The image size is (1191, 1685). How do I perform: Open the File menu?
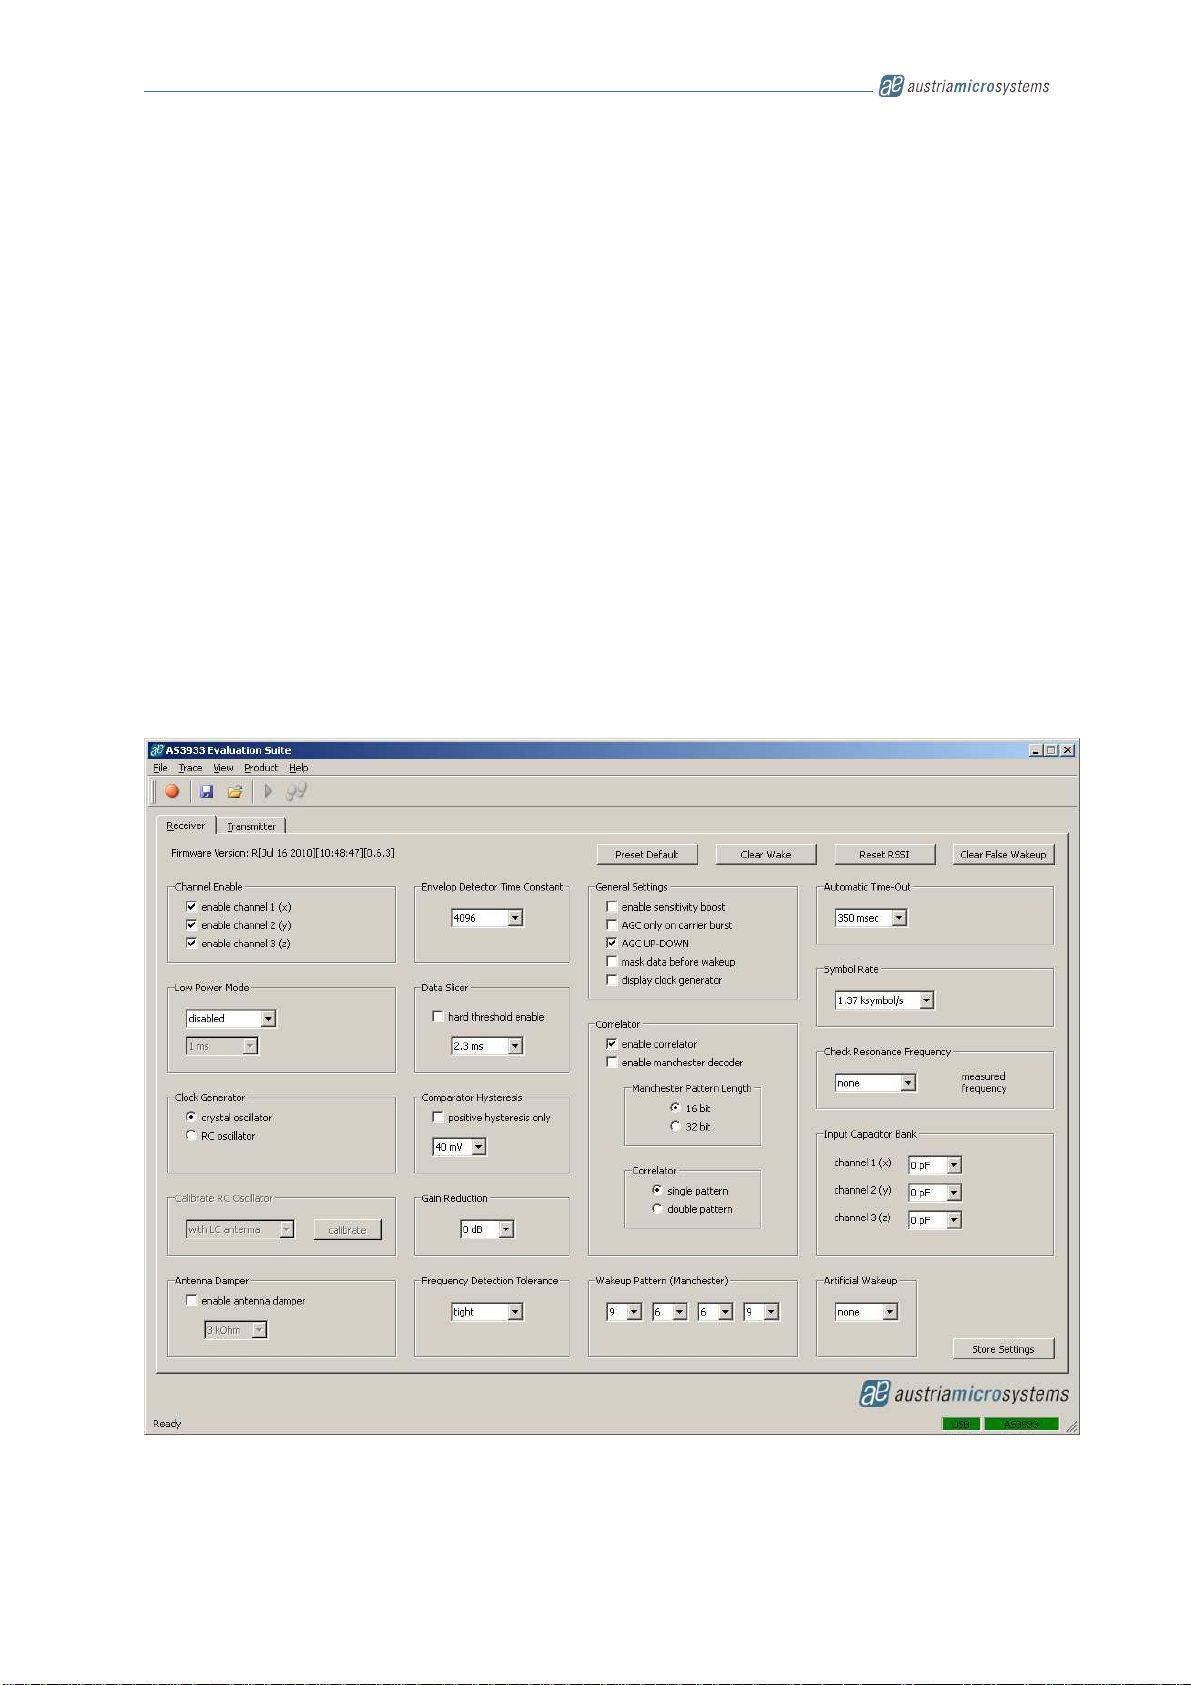click(160, 768)
